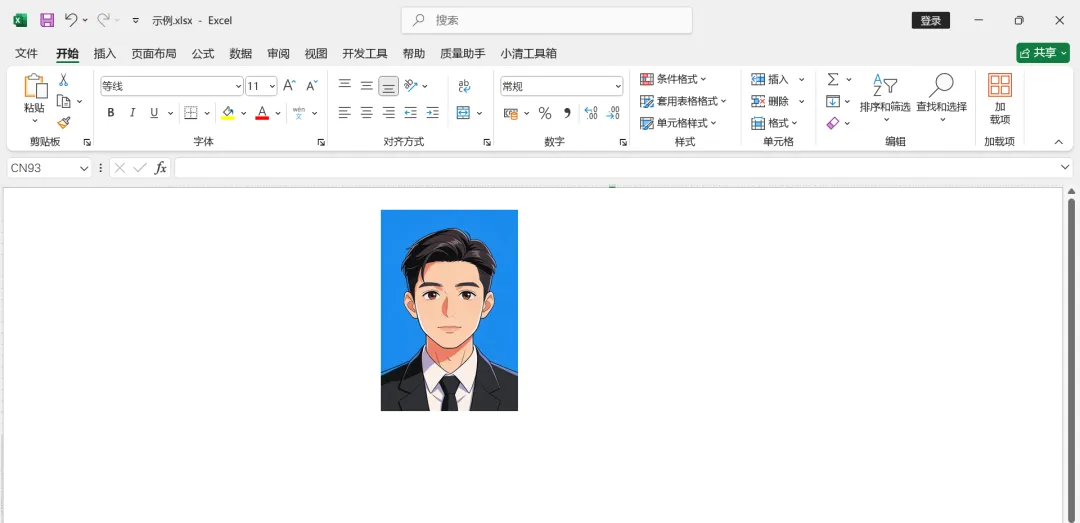Open the fill color palette dropdown
Viewport: 1080px width, 523px height.
(244, 113)
